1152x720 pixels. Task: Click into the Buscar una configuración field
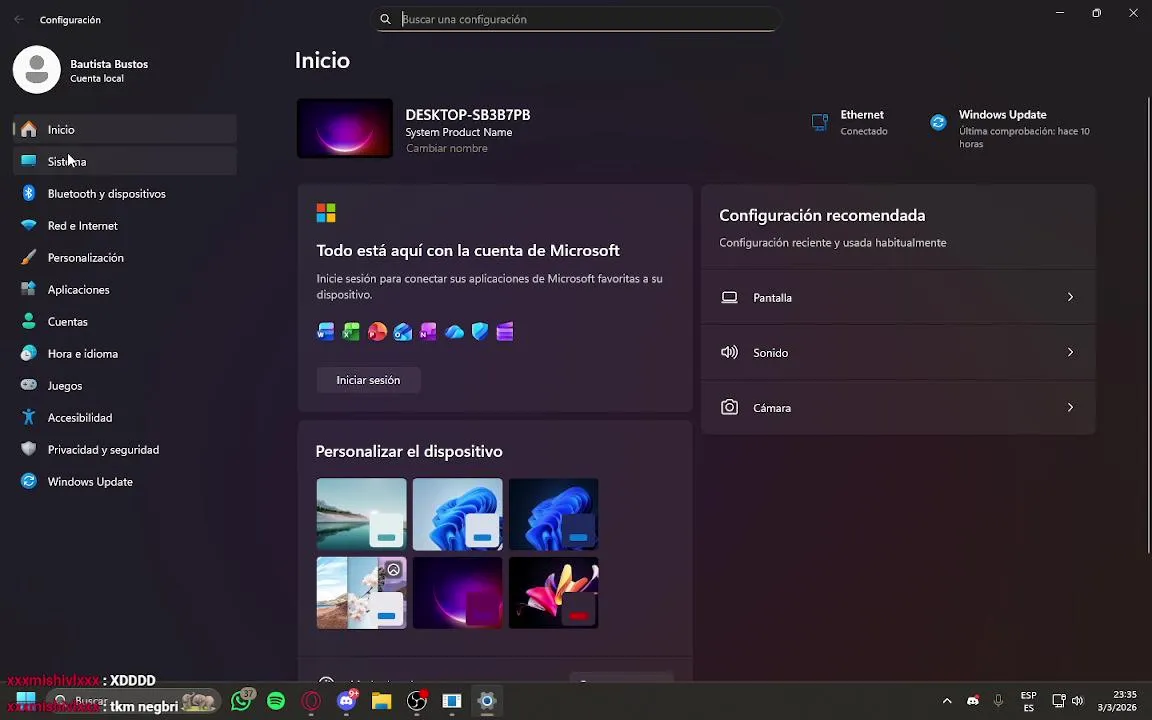click(x=576, y=19)
